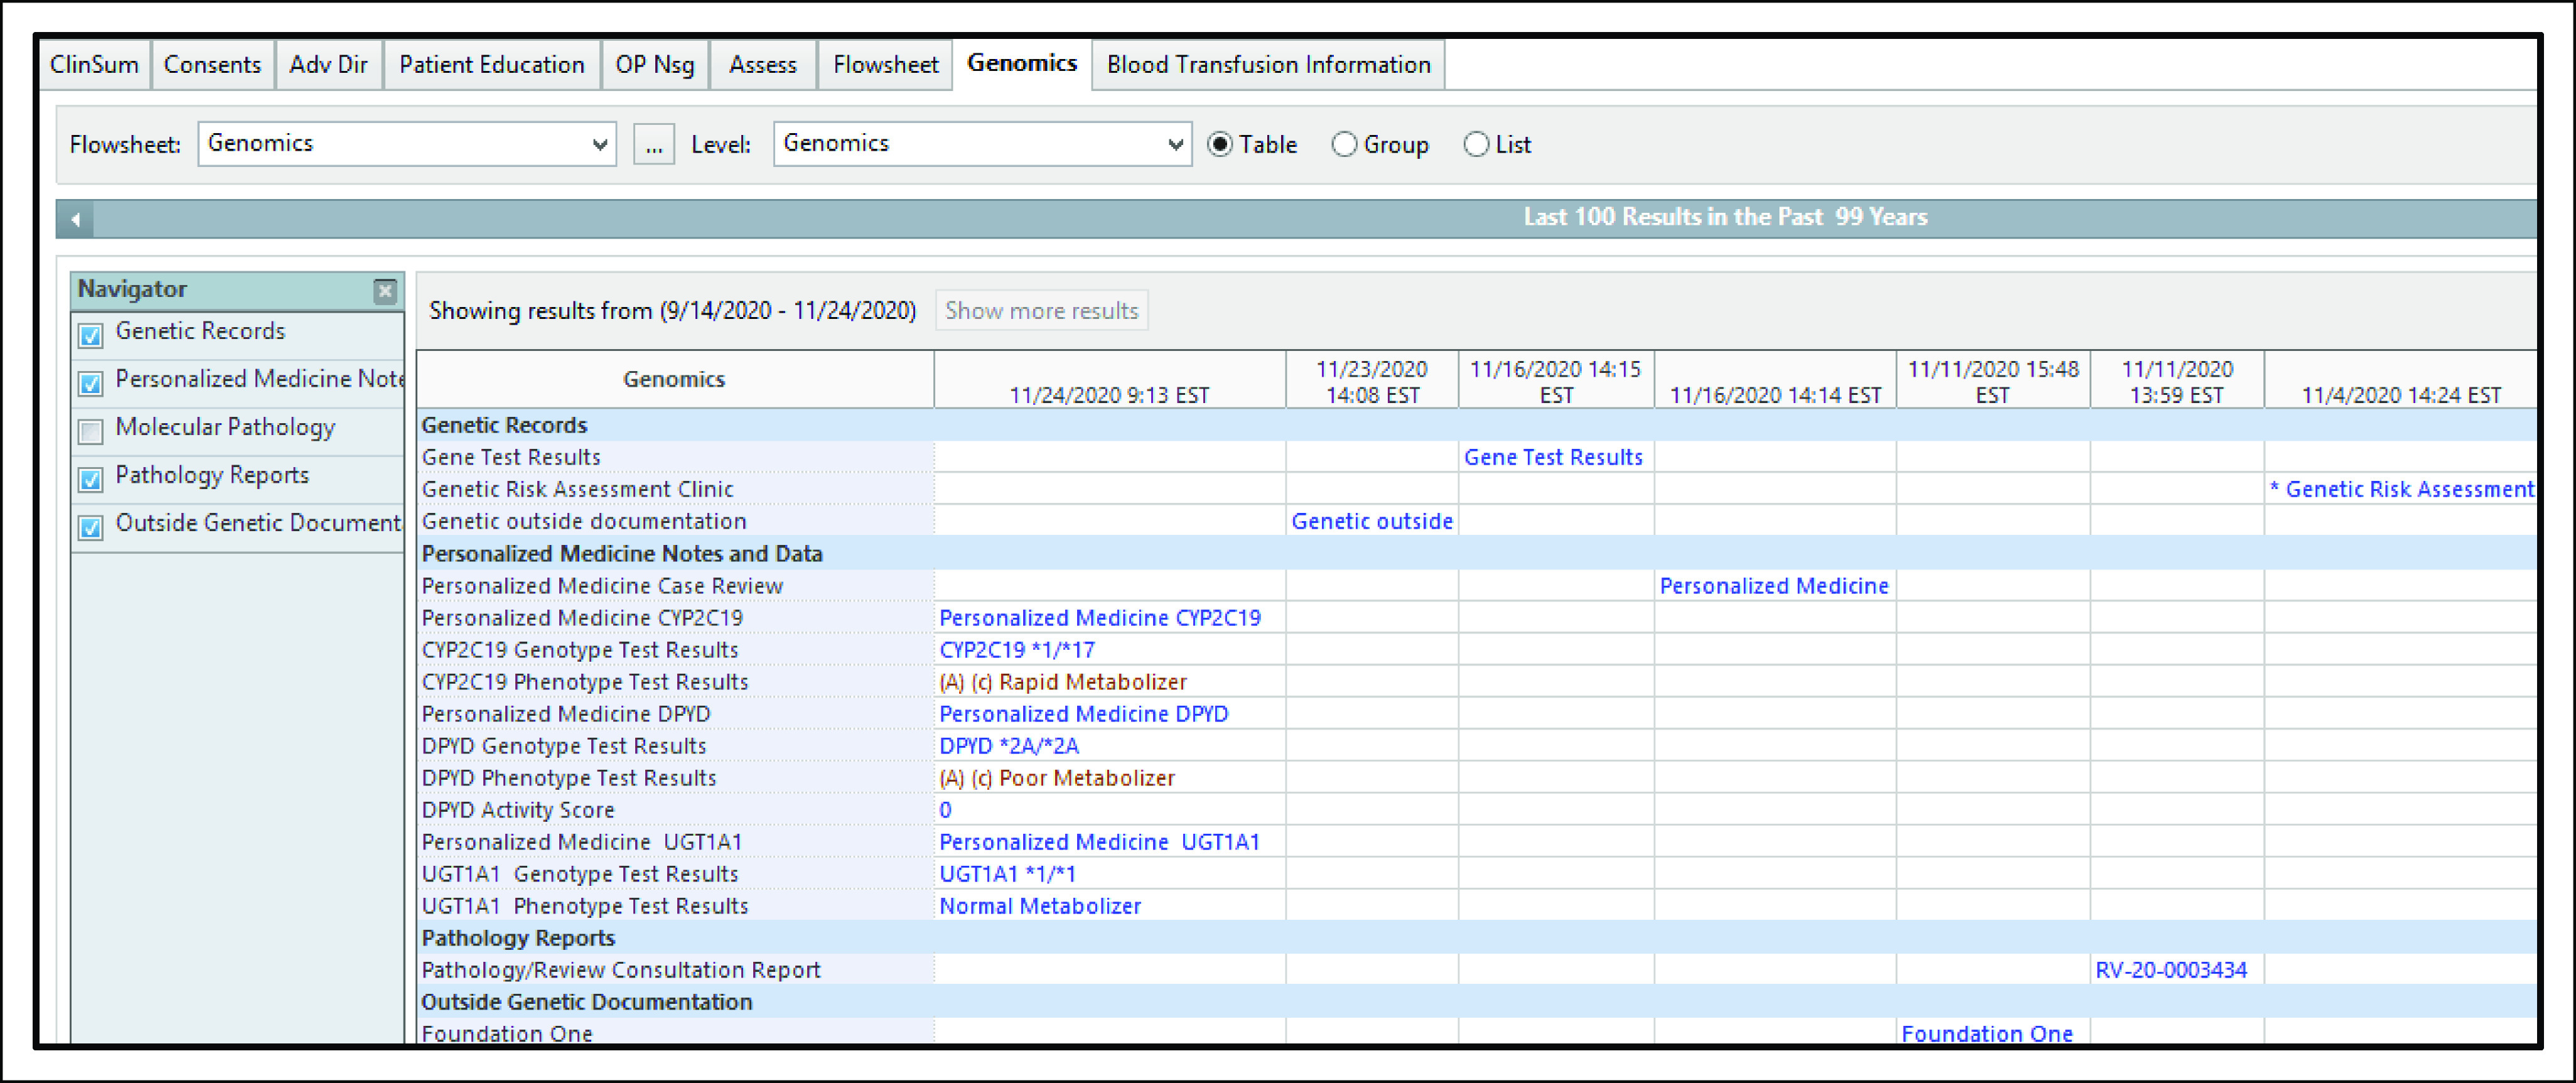The width and height of the screenshot is (2576, 1083).
Task: Click the Genetic Records section header row
Action: pyautogui.click(x=1477, y=425)
